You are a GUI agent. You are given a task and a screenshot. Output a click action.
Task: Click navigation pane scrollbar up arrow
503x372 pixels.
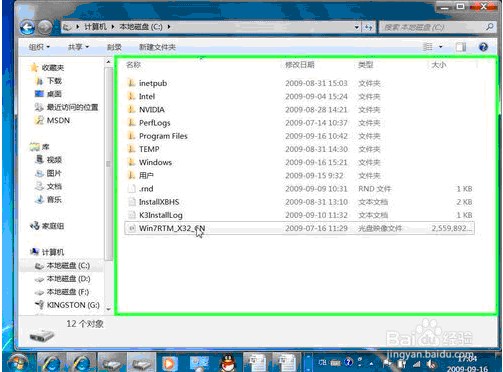point(108,62)
